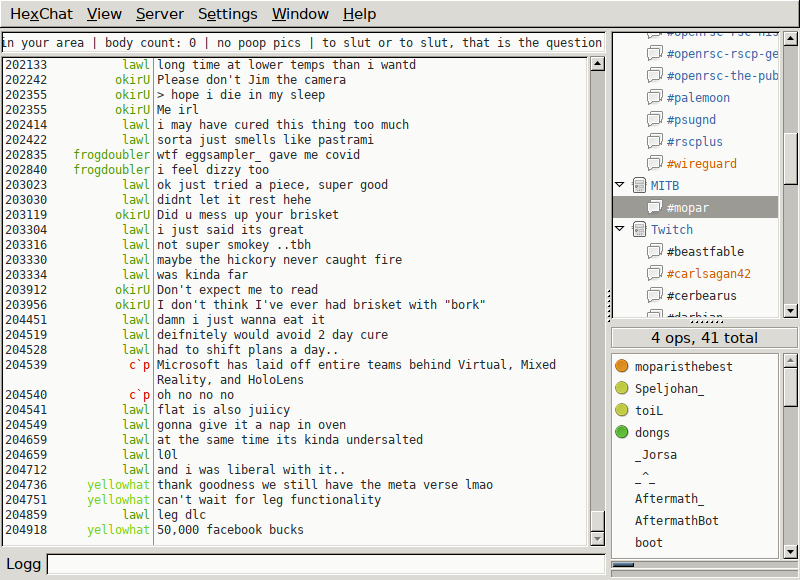
Task: Select user AftermathBot in user list
Action: [677, 520]
